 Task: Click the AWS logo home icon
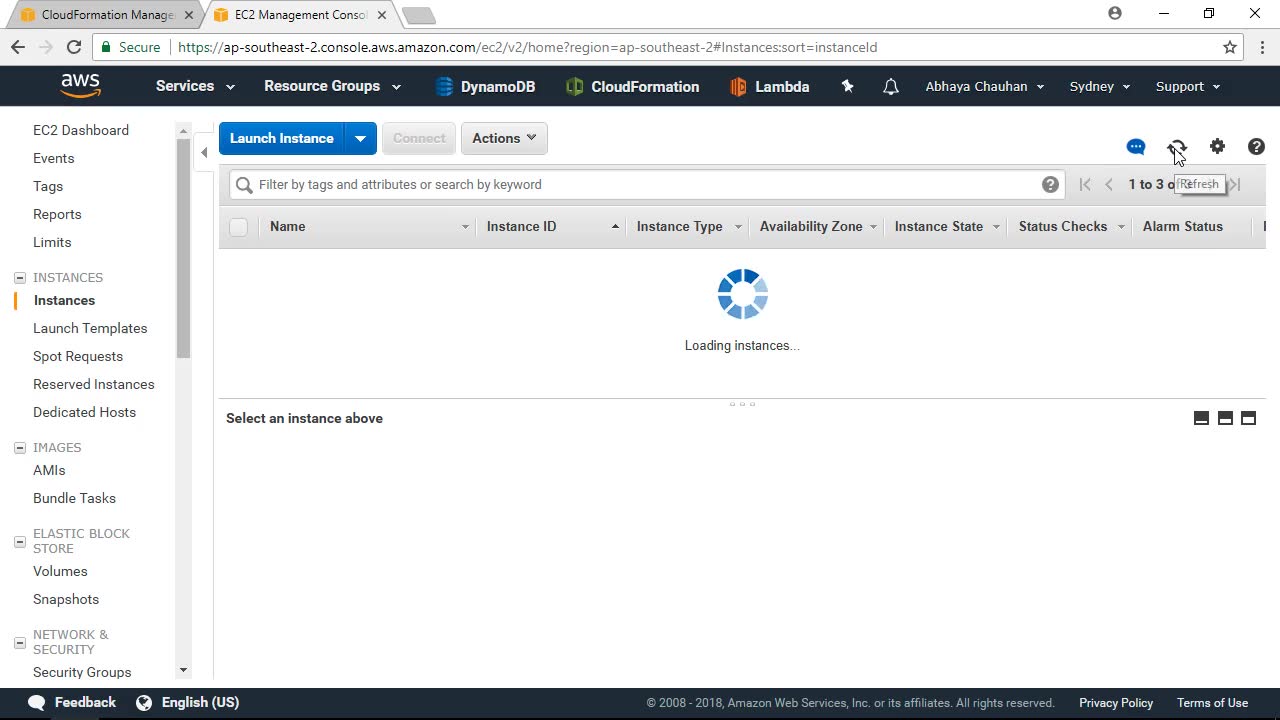pos(80,86)
